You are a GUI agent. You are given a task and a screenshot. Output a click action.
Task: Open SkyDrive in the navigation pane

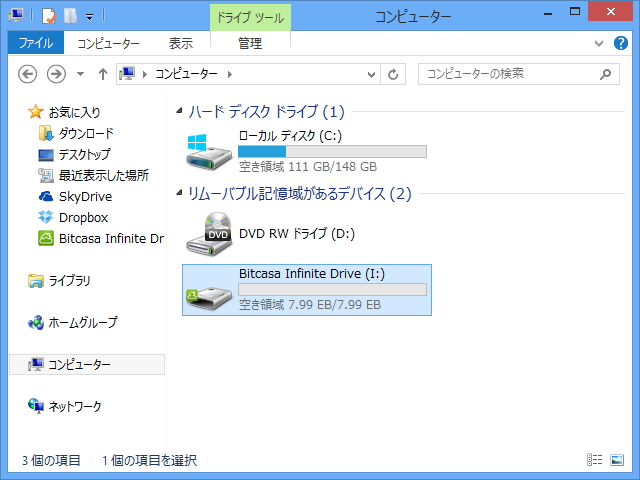tap(85, 197)
